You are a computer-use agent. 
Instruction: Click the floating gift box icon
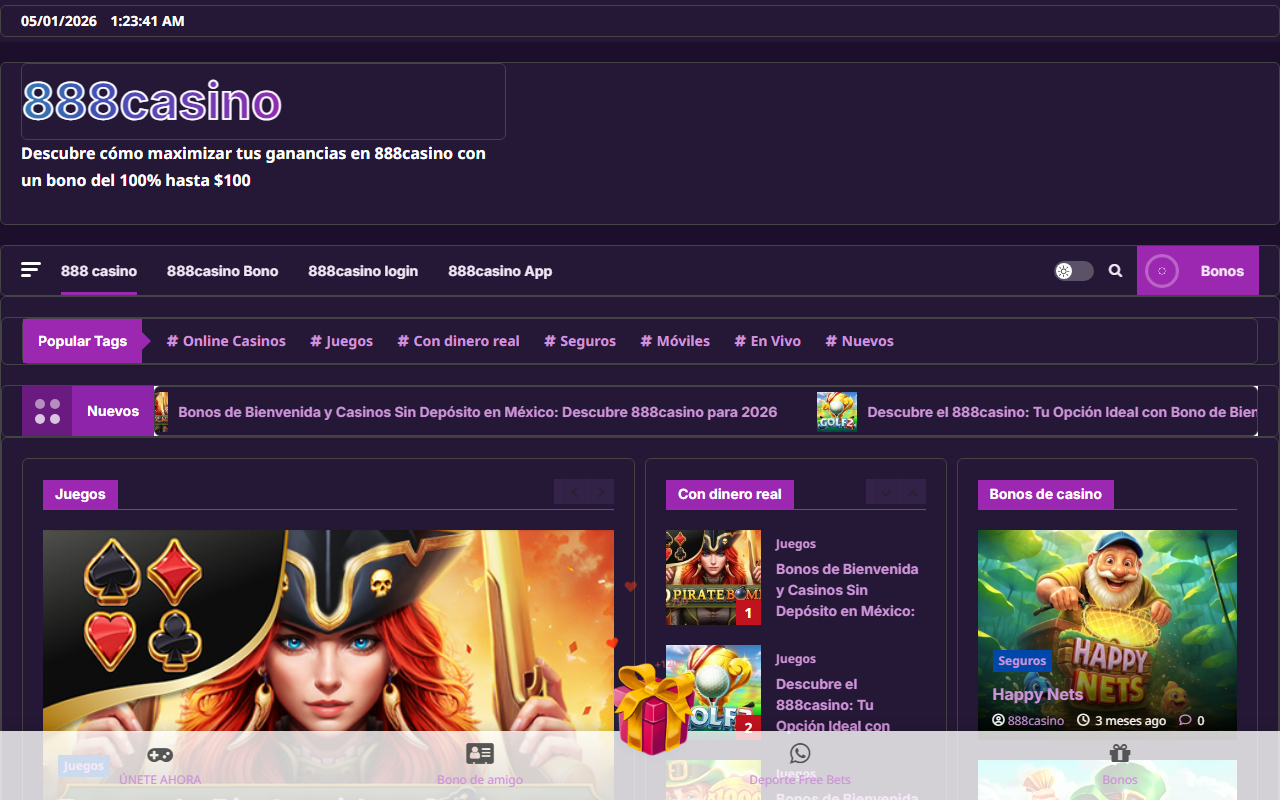(653, 710)
